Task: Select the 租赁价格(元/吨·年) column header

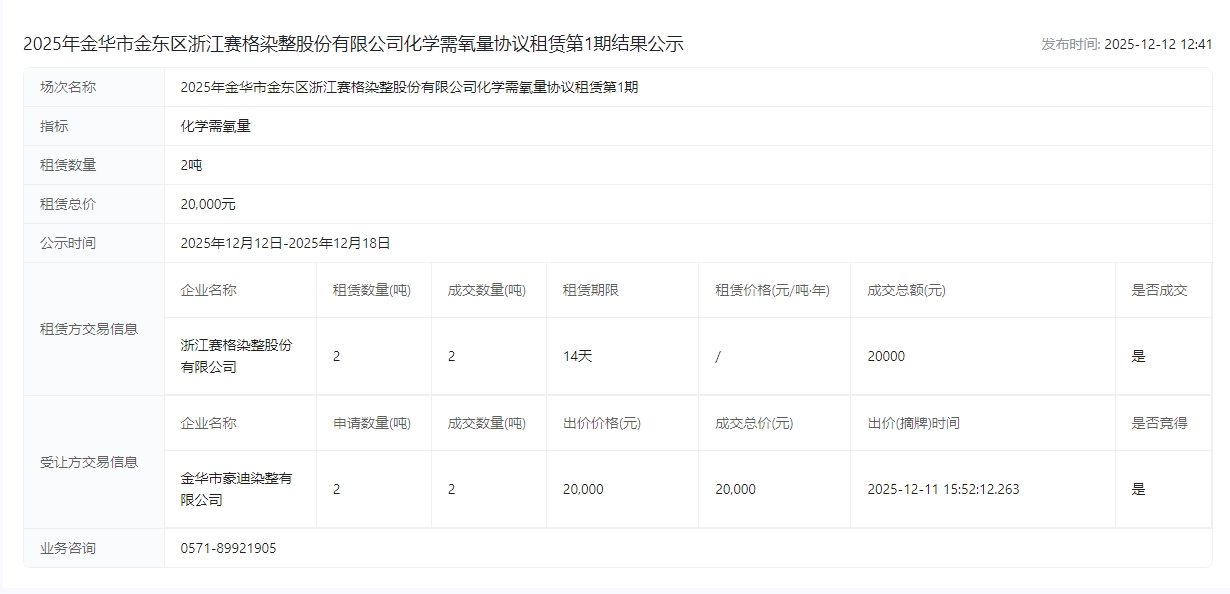Action: (x=772, y=290)
